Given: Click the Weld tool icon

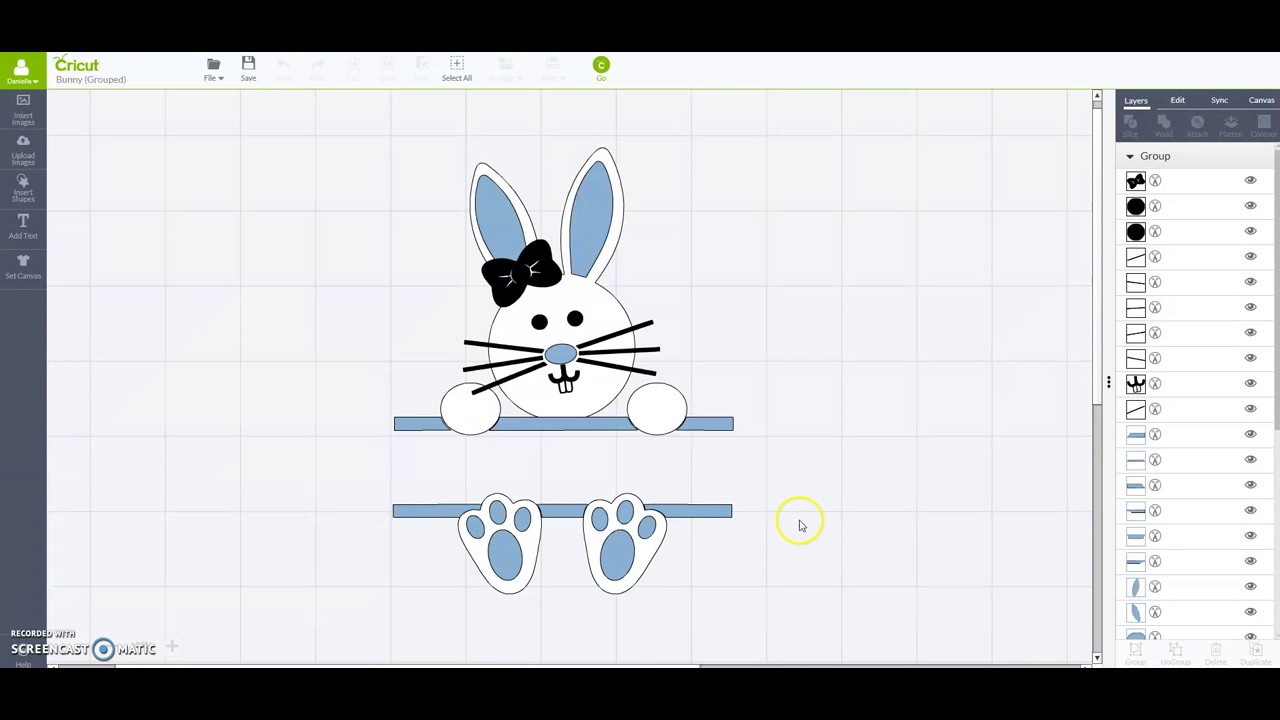Looking at the screenshot, I should 1164,125.
